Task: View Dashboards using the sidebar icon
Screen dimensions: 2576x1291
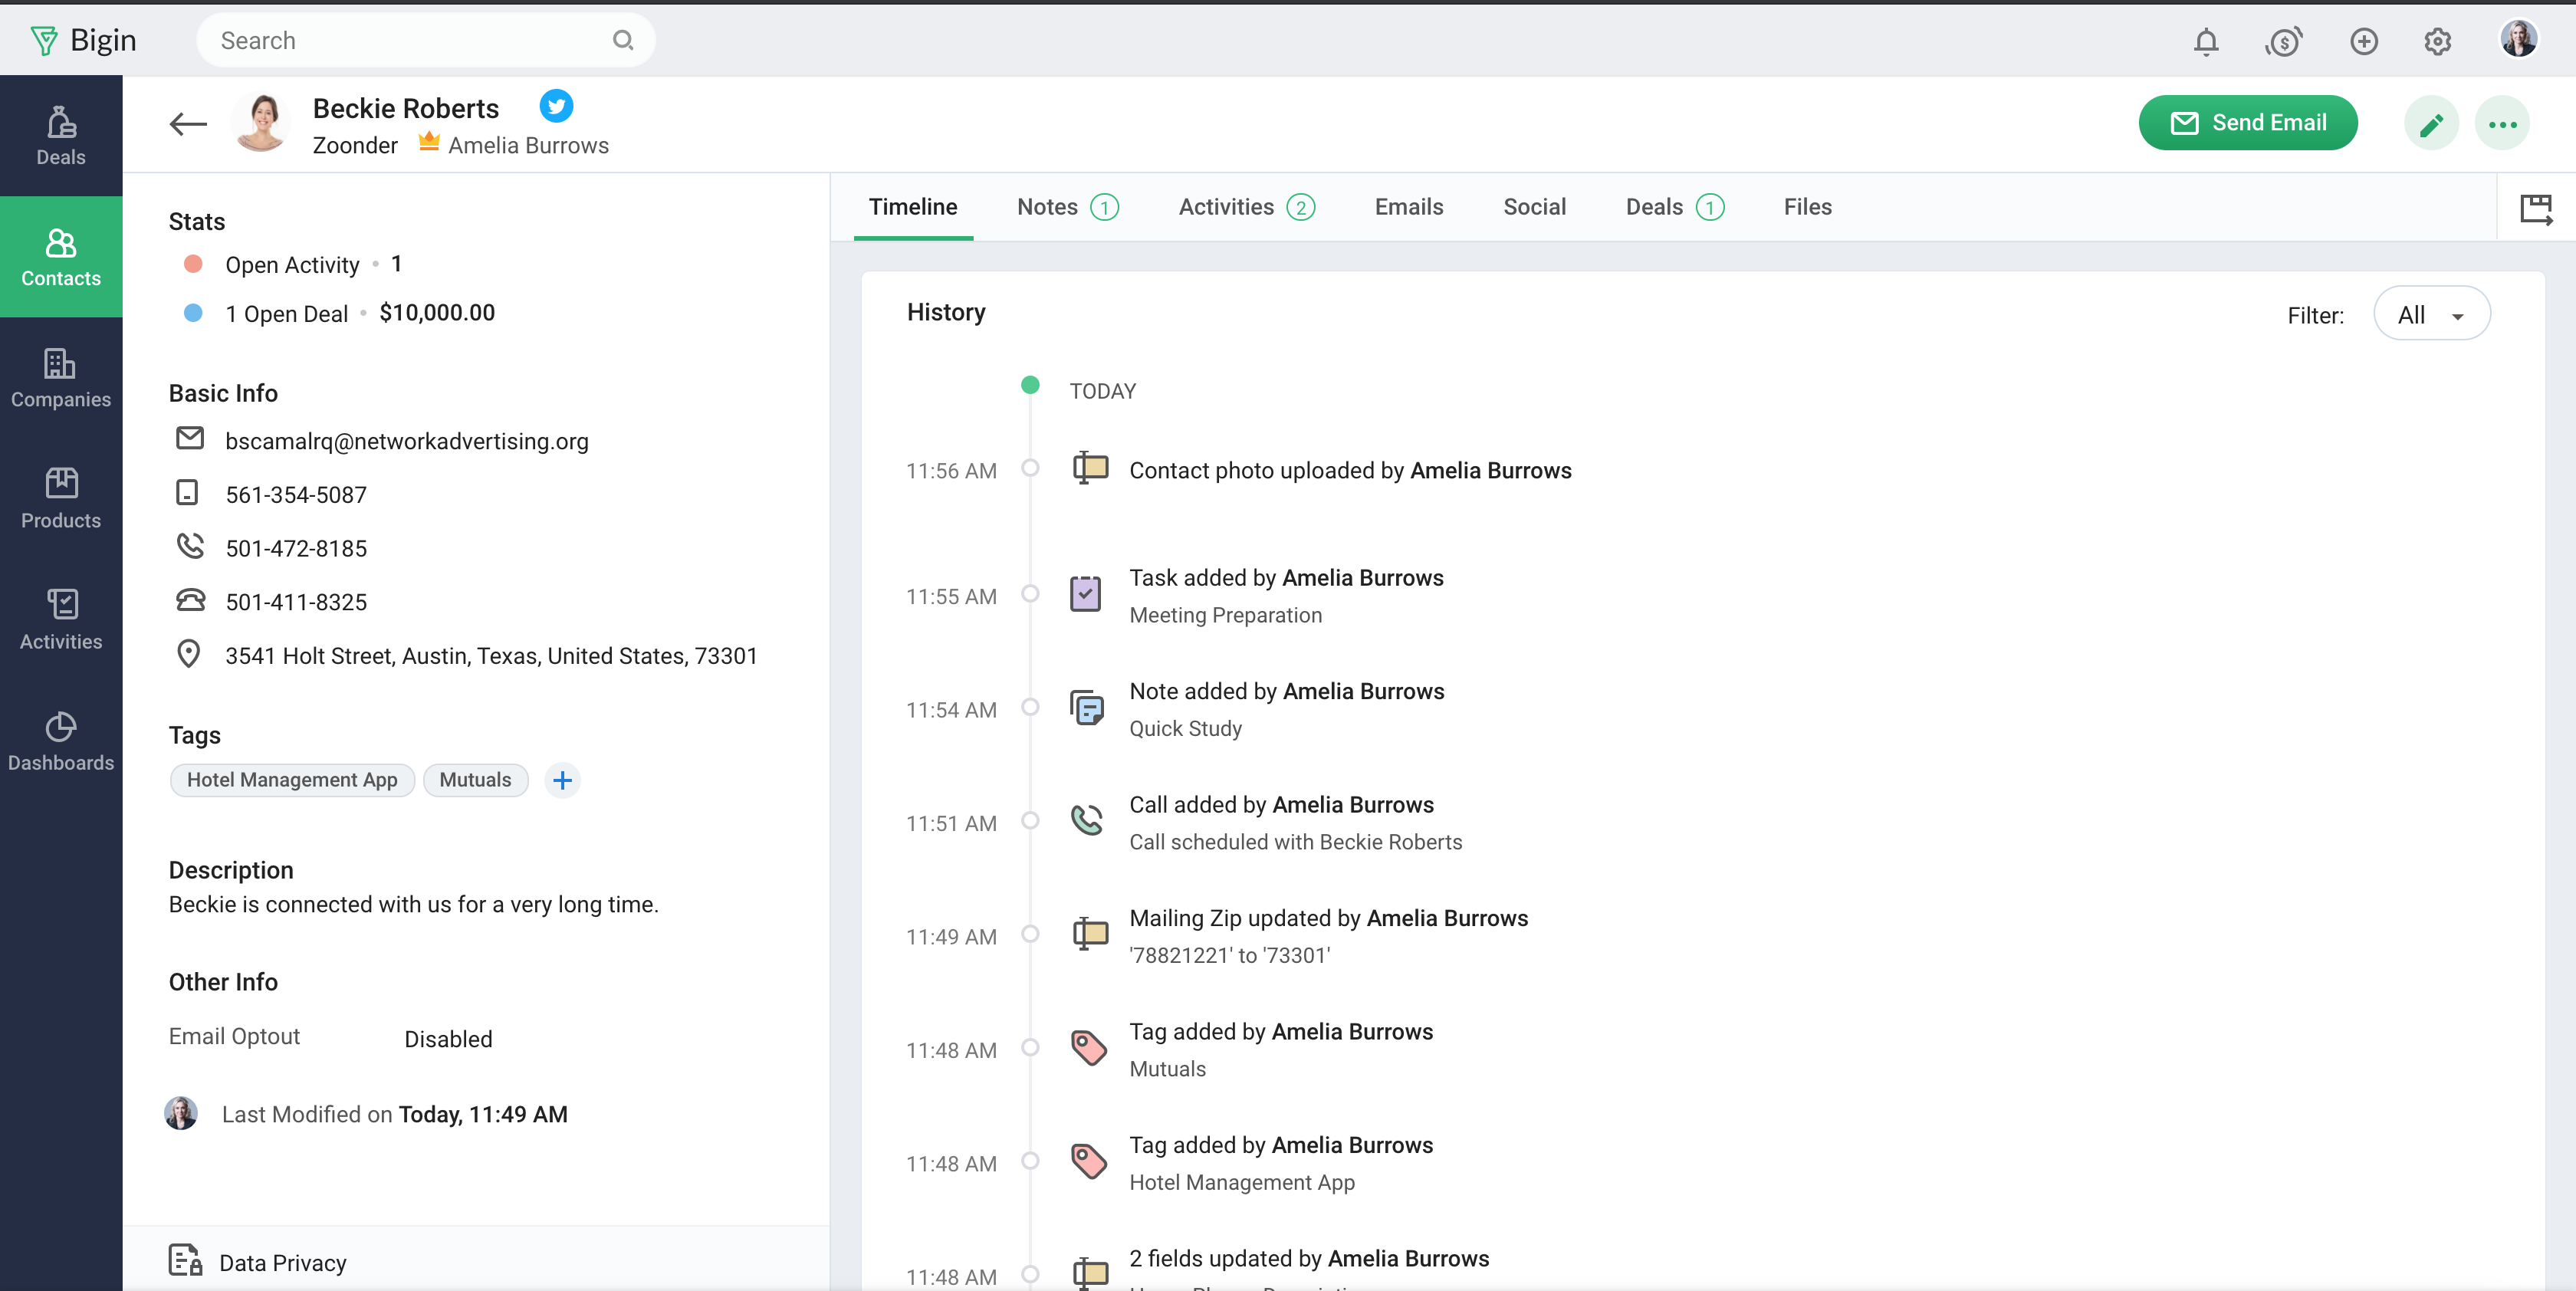Action: [60, 740]
